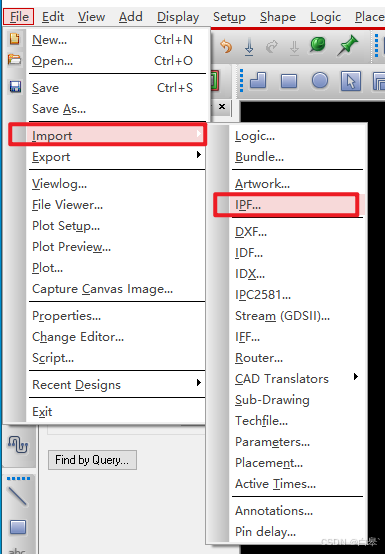Open Plot Setup... from File menu
The image size is (385, 554).
[117, 225]
